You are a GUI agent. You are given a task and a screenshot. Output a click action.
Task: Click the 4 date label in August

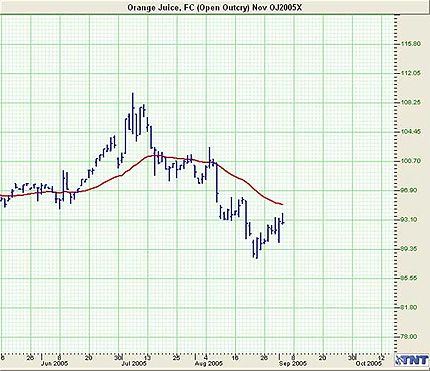(206, 357)
